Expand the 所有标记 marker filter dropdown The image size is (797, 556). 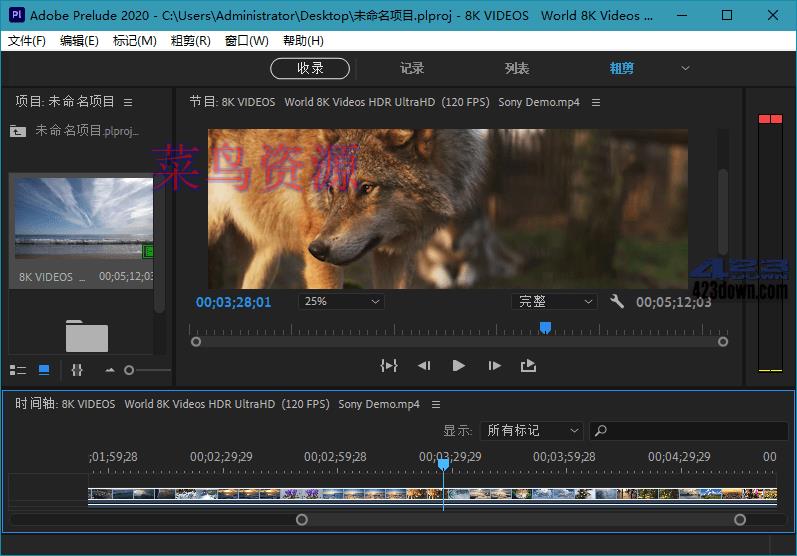(x=531, y=431)
